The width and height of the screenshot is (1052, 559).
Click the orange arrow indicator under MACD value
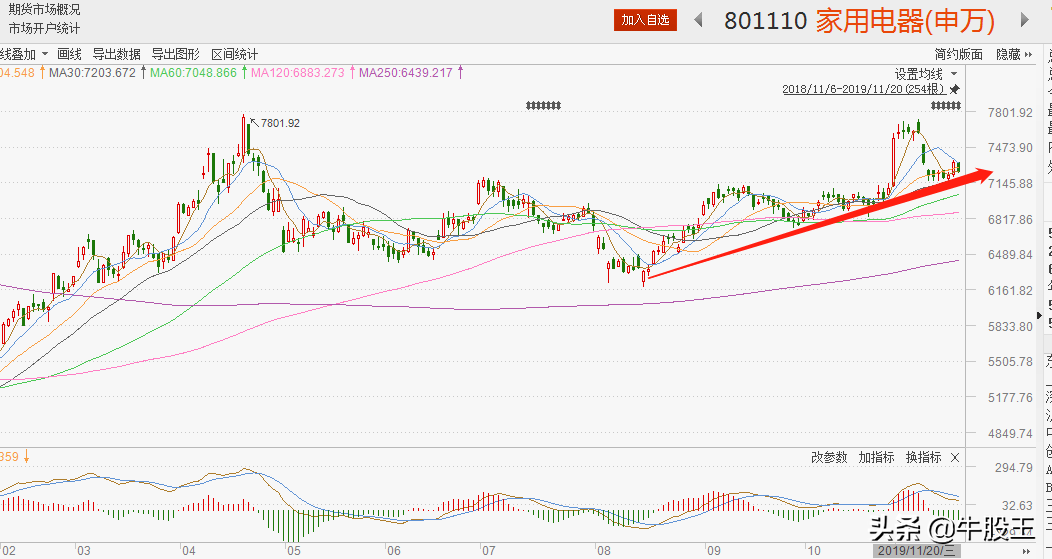coord(27,457)
